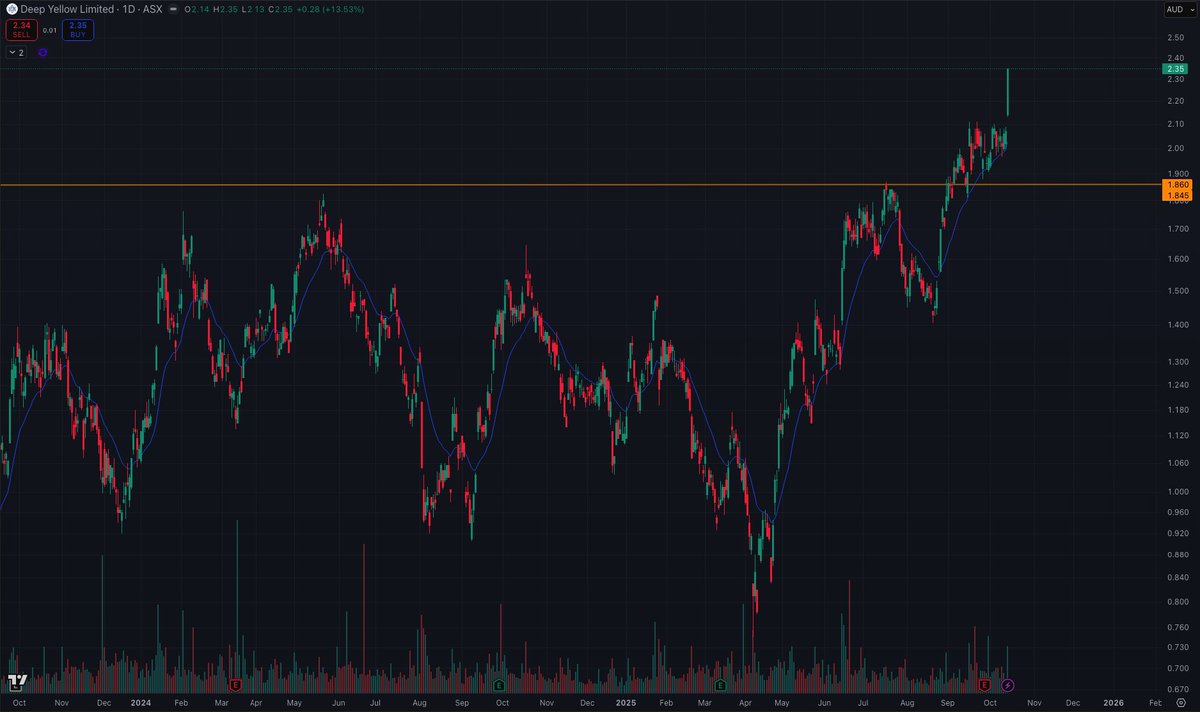This screenshot has height=712, width=1200.
Task: Click the ASX exchange label
Action: tap(152, 9)
